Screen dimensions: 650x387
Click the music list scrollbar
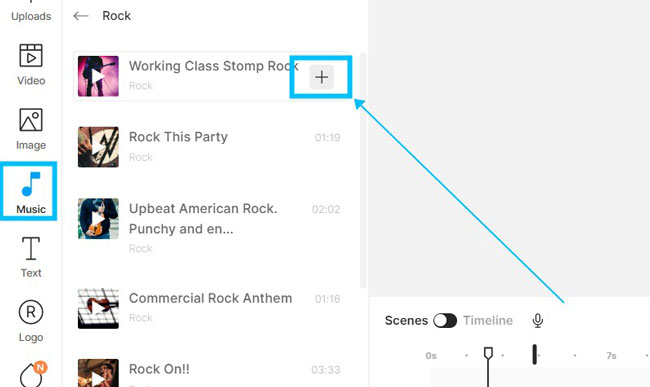coord(363,170)
